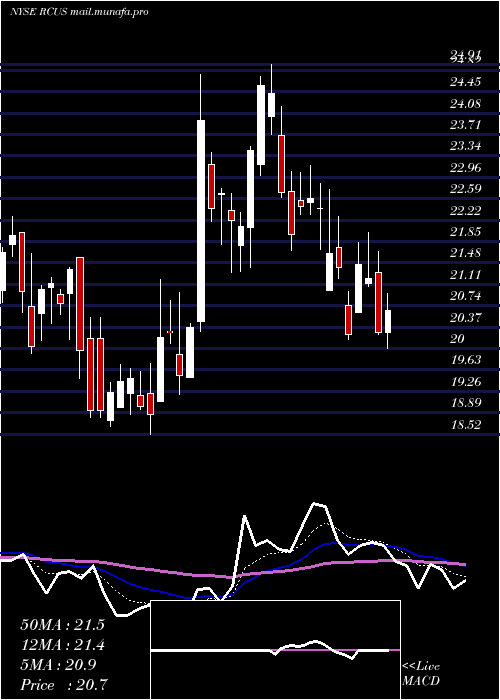Click the <<Live MACD label
Viewport: 500px width, 700px height.
click(x=421, y=674)
